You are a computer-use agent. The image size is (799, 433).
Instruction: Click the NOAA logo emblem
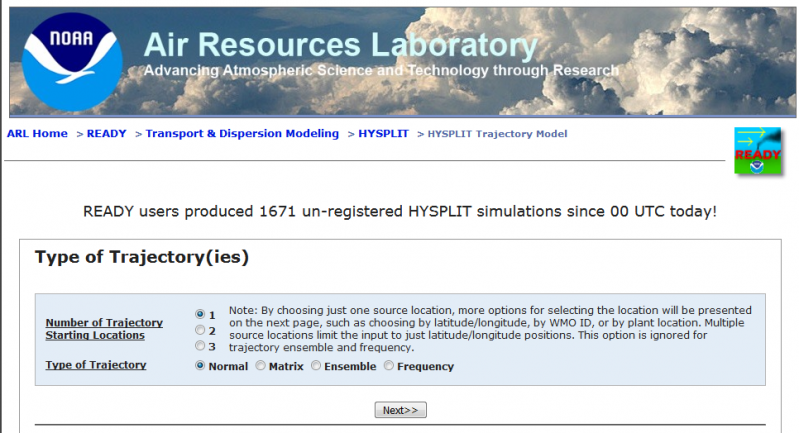[x=71, y=61]
